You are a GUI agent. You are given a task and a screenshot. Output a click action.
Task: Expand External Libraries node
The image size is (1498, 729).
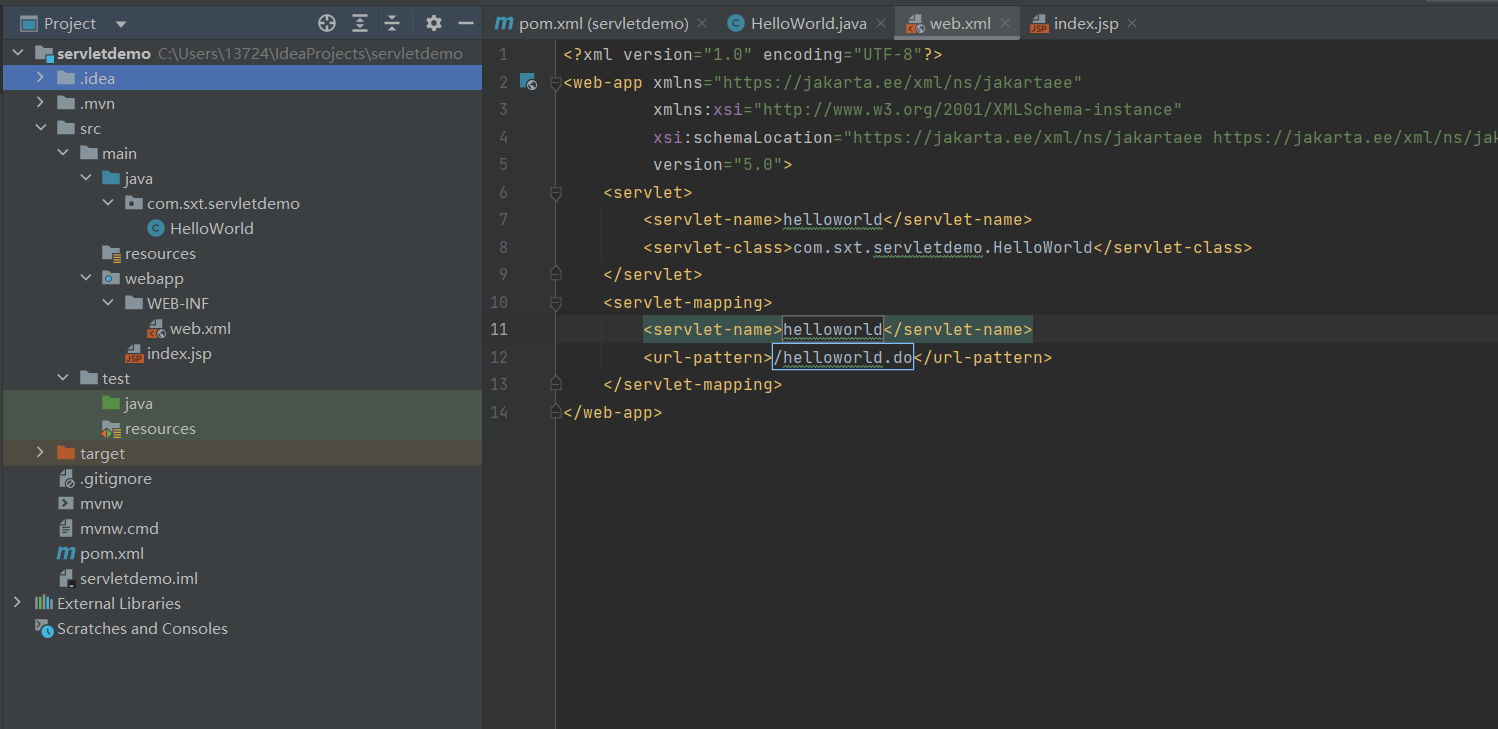pos(18,603)
